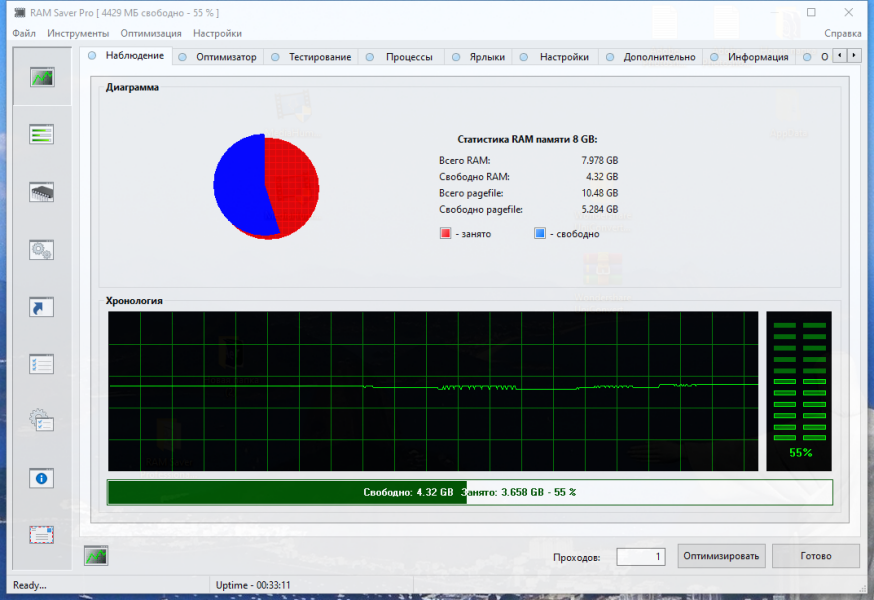Viewport: 874px width, 600px height.
Task: Click the Свободно RAM value 4.32 GB
Action: coord(602,177)
